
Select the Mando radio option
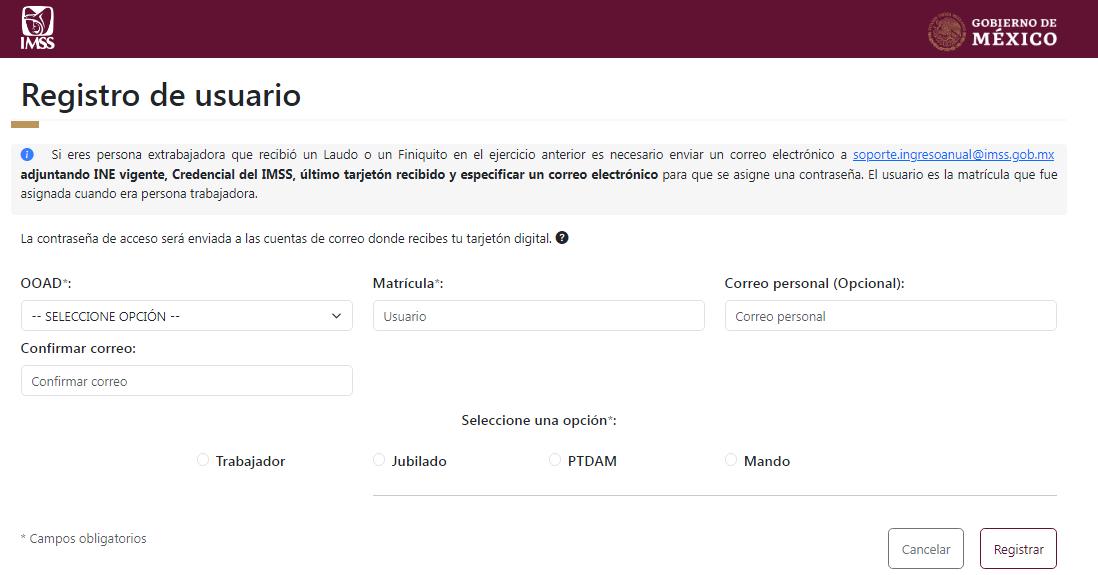click(x=731, y=460)
